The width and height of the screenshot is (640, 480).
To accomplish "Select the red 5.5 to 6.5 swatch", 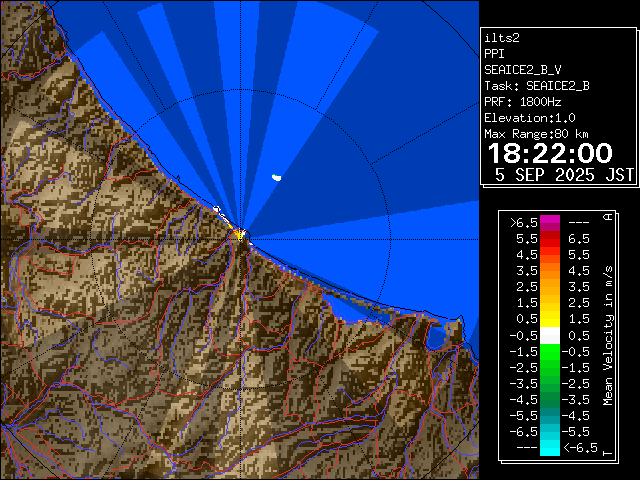I will (549, 239).
